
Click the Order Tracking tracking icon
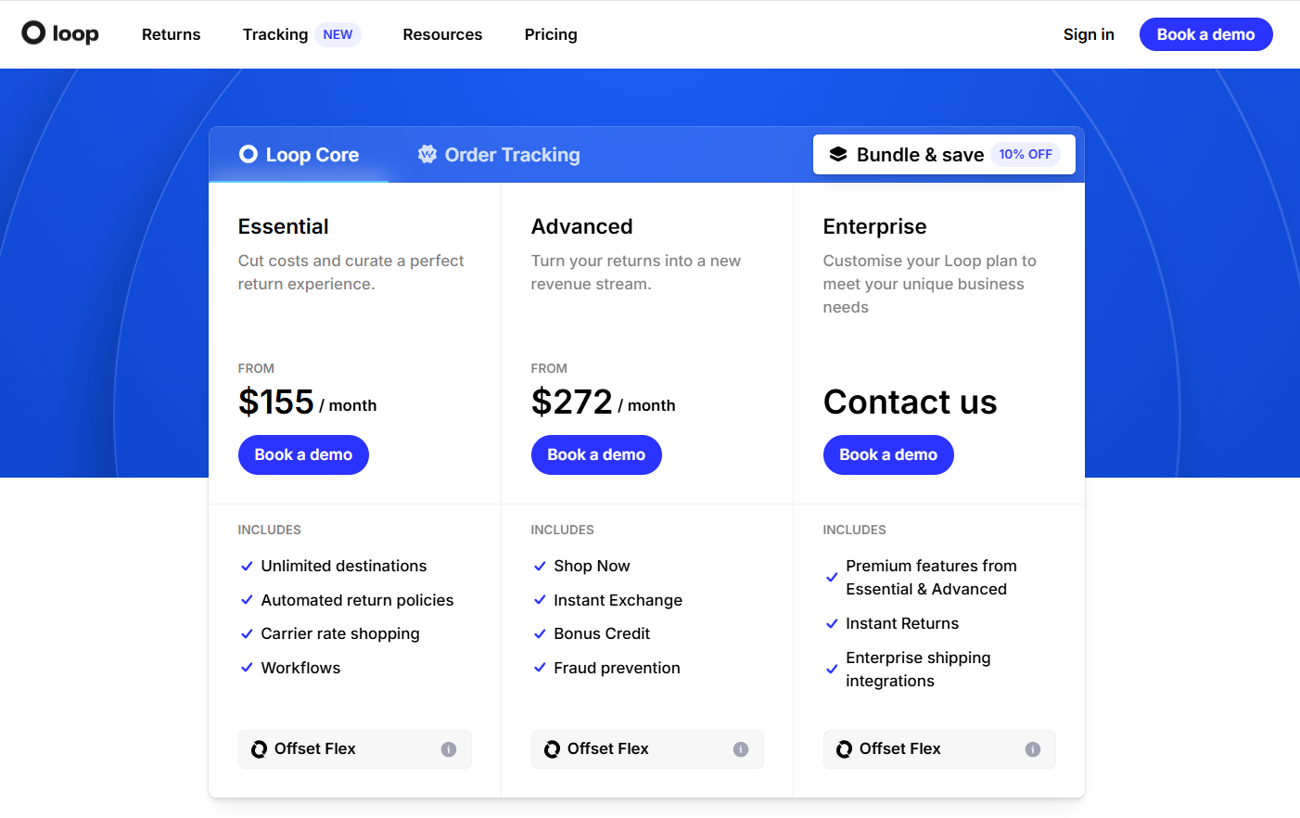point(427,154)
